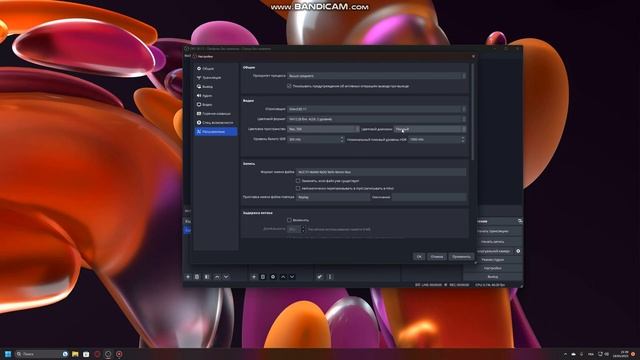
Task: Open source properties gear icon
Action: click(273, 277)
